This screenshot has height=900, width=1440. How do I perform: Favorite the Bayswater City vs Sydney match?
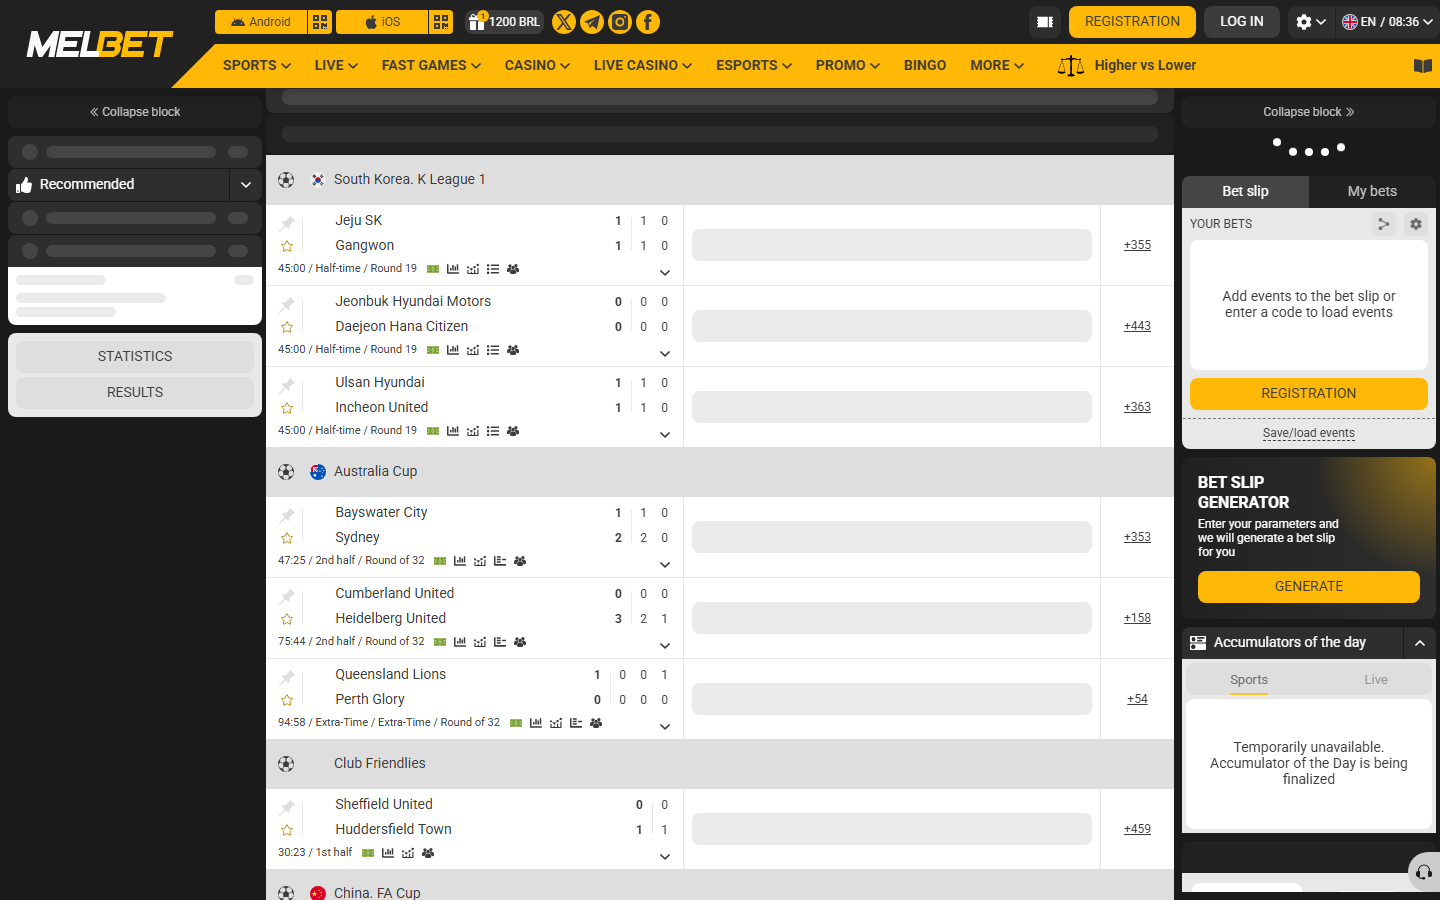[287, 538]
